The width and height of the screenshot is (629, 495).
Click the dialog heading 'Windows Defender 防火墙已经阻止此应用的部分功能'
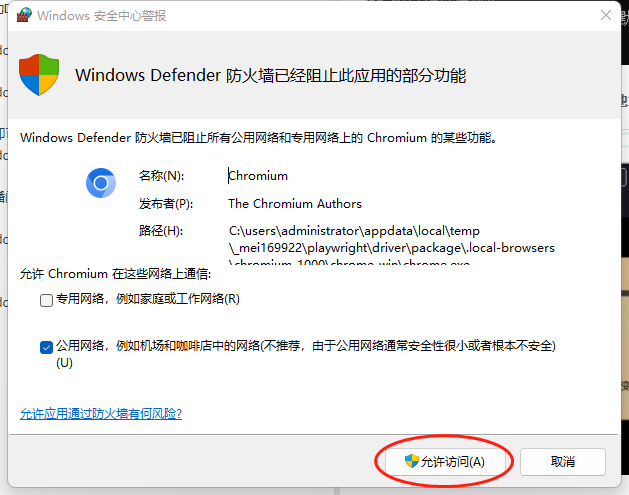[x=271, y=75]
